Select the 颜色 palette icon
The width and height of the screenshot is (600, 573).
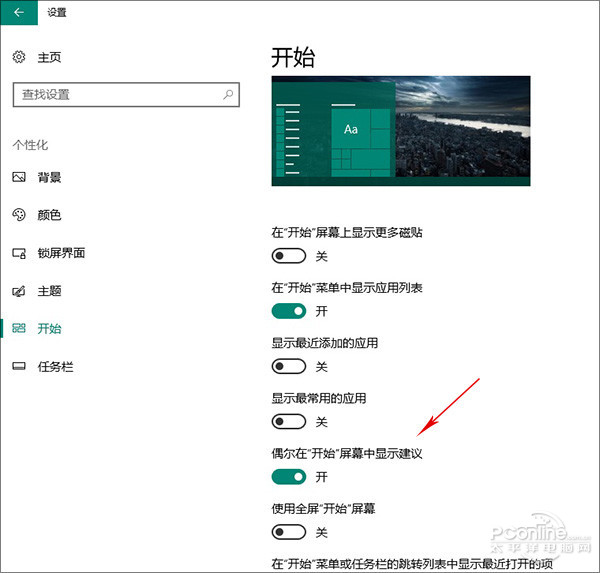[x=19, y=215]
